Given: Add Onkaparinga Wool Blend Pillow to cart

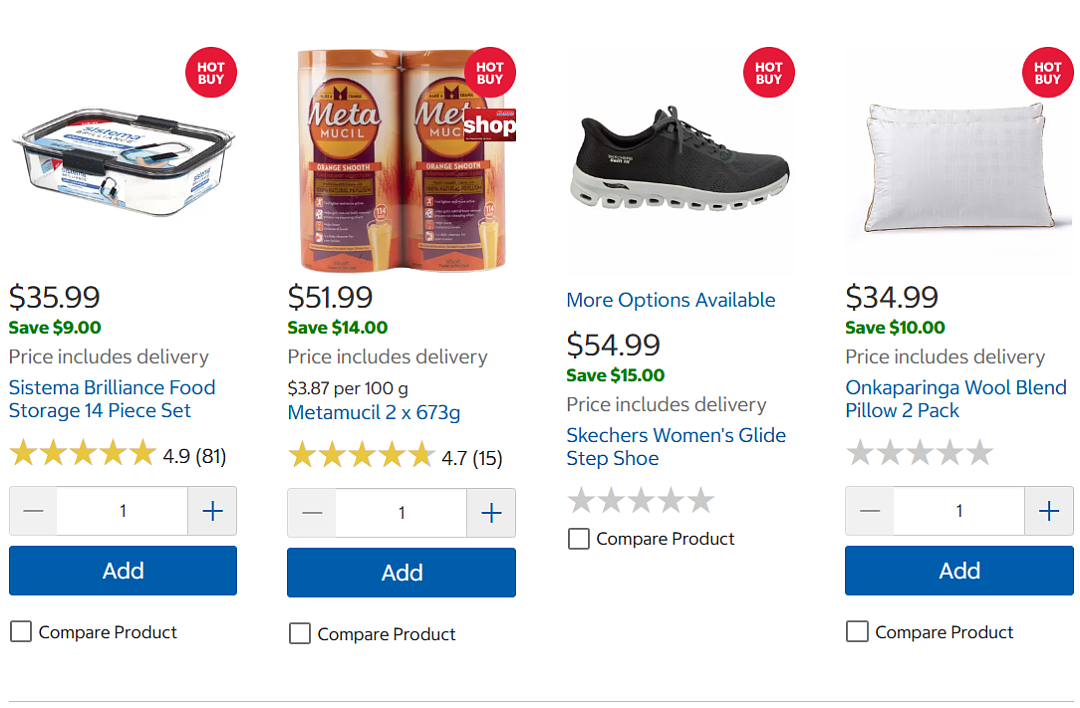Looking at the screenshot, I should (959, 571).
